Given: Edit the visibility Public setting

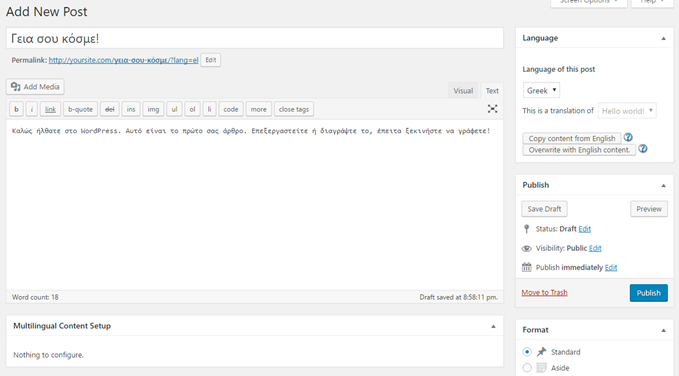Looking at the screenshot, I should pyautogui.click(x=595, y=248).
